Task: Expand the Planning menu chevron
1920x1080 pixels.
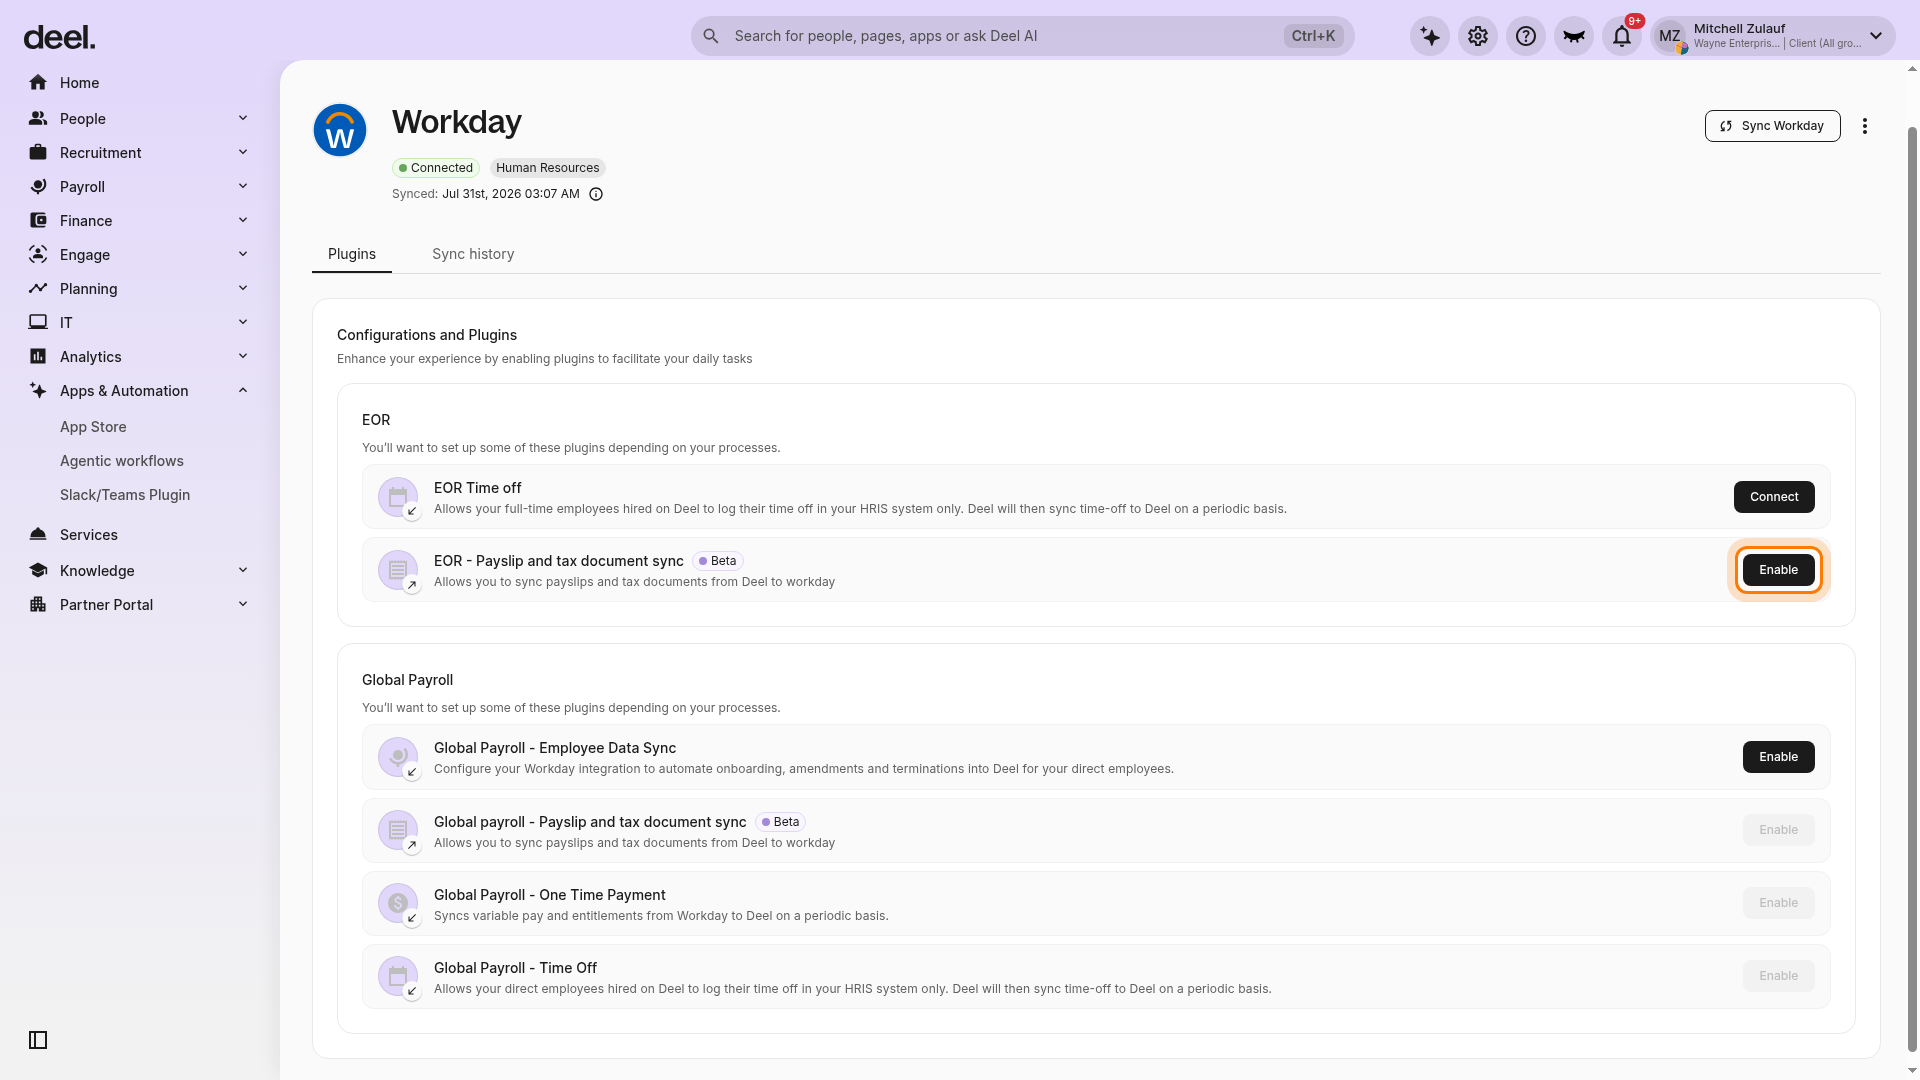Action: click(x=243, y=288)
